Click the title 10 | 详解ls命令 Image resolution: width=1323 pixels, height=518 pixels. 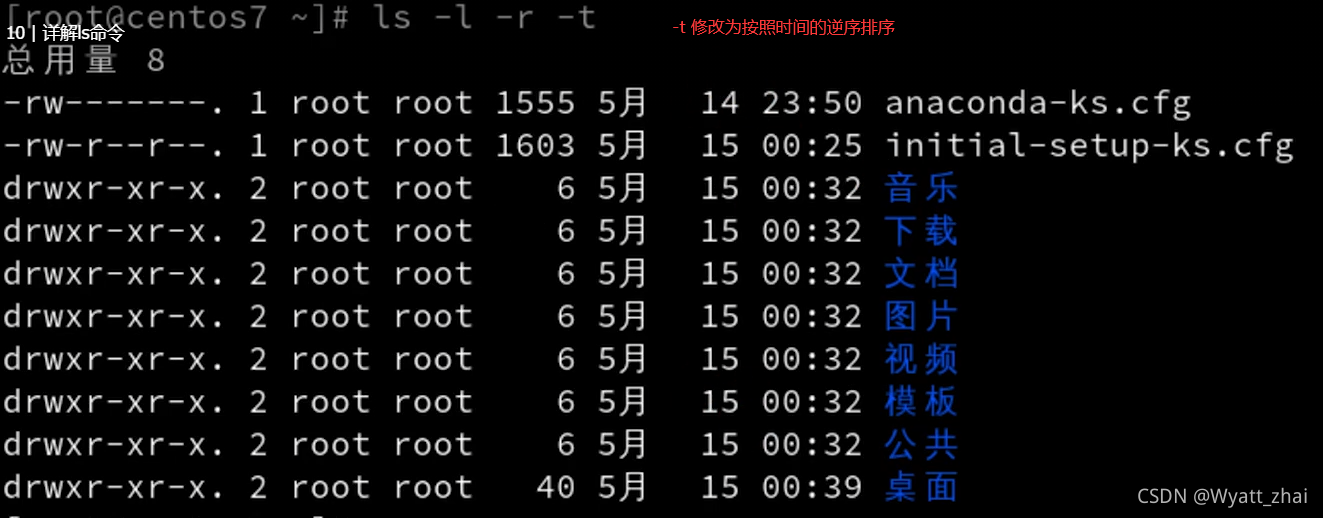[65, 33]
